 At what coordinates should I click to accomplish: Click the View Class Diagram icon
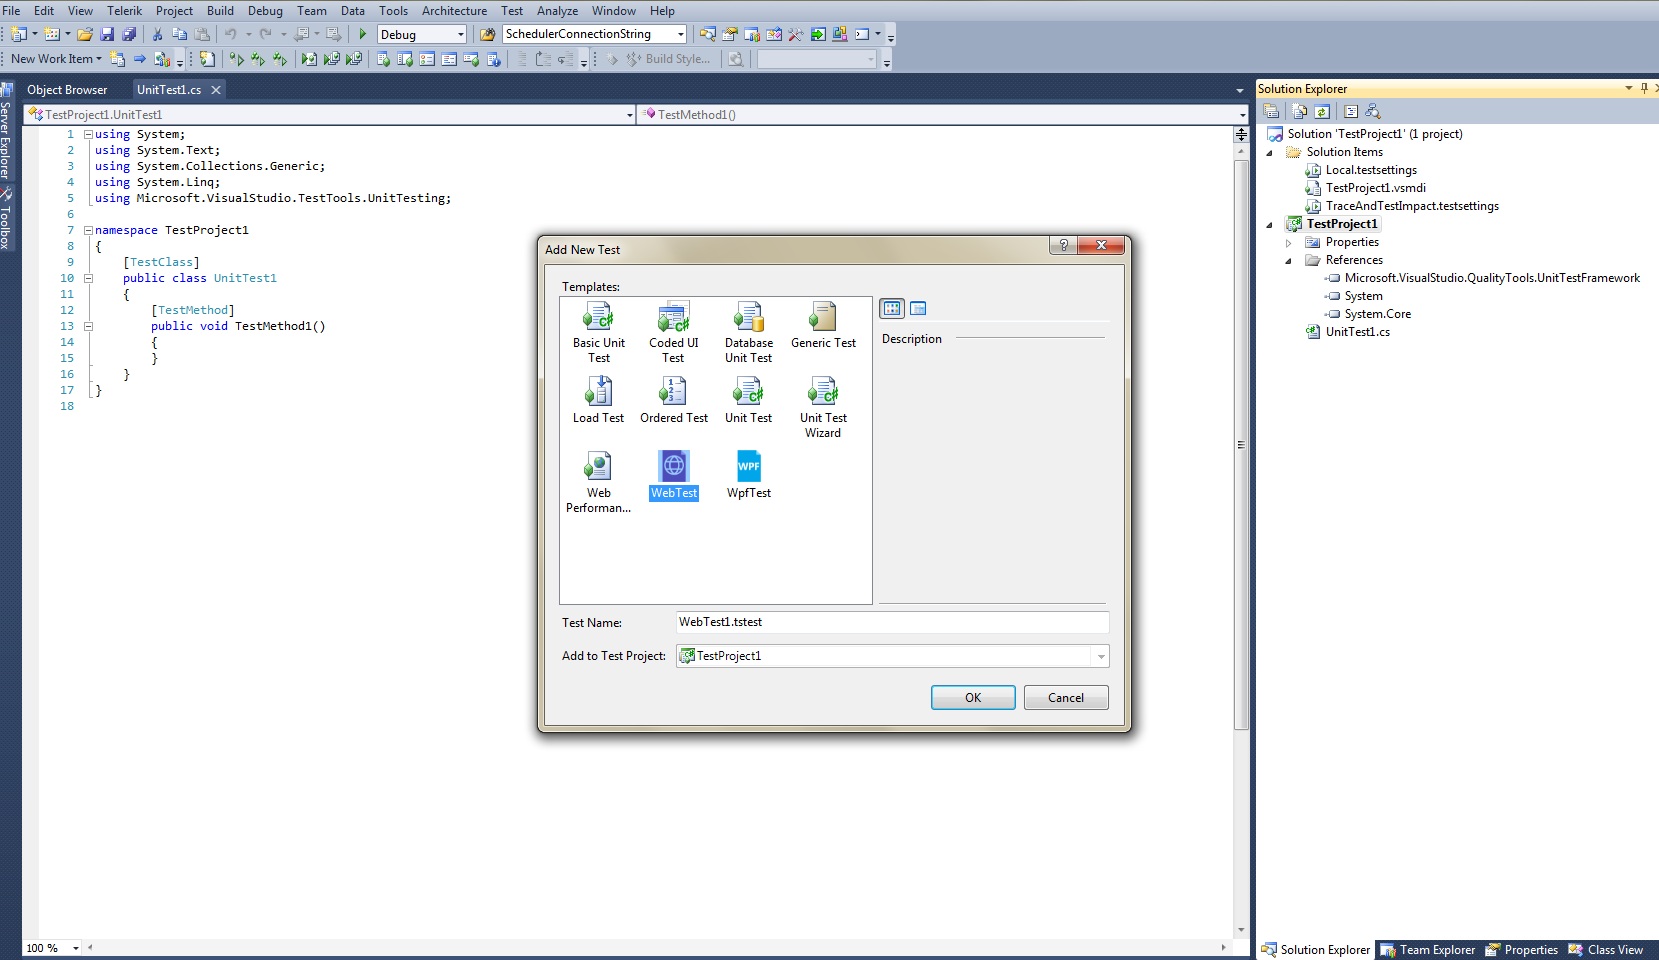pyautogui.click(x=1373, y=111)
